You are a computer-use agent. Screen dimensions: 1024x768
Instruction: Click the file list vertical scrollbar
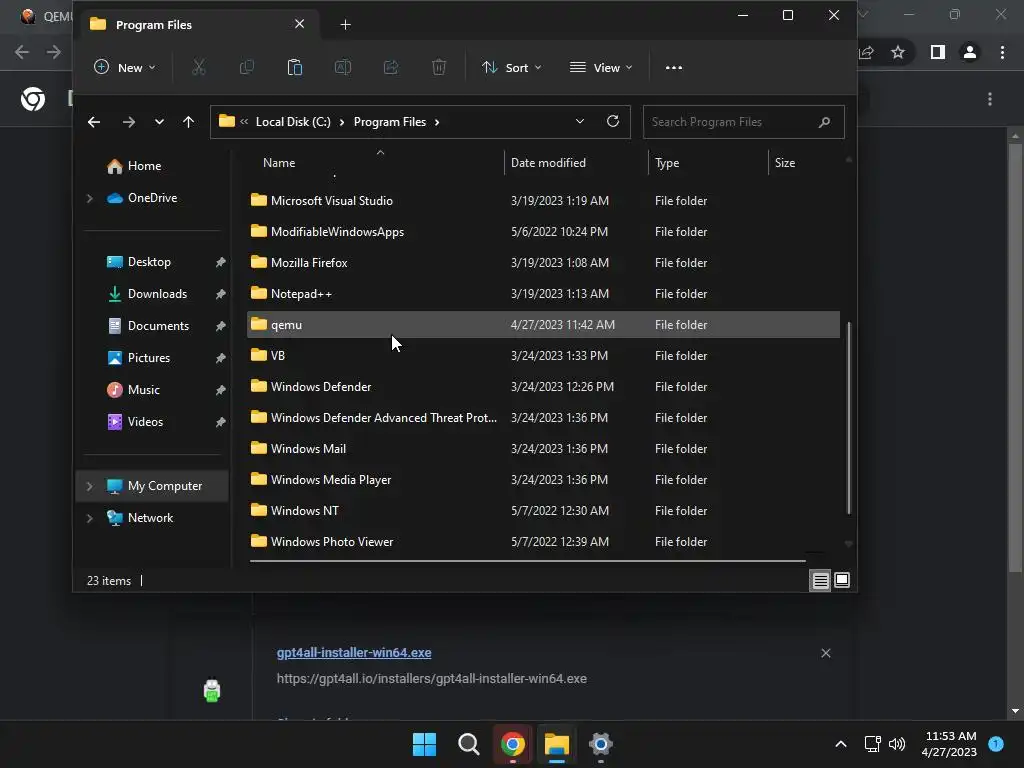[x=848, y=418]
